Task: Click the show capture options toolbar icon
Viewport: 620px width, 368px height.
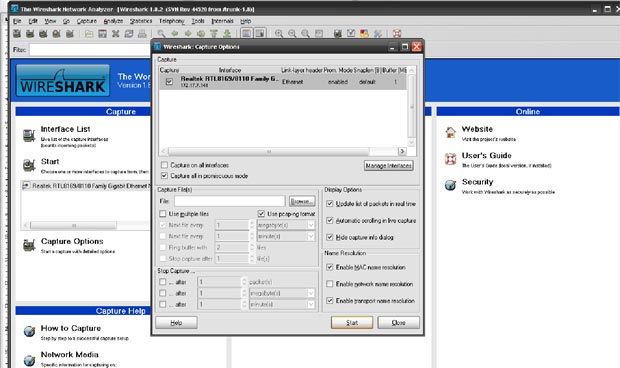Action: tap(30, 34)
